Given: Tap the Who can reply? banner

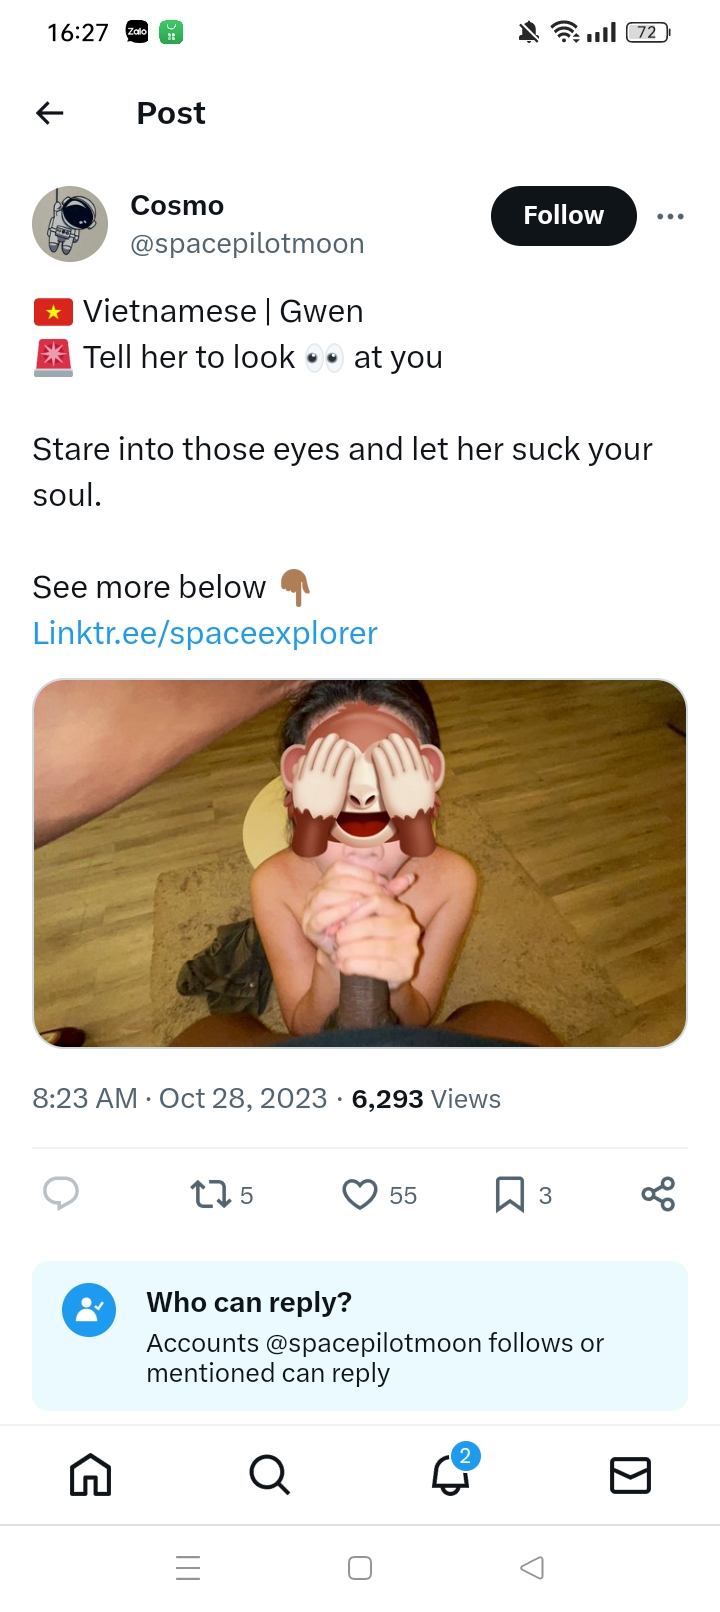Looking at the screenshot, I should click(360, 1336).
